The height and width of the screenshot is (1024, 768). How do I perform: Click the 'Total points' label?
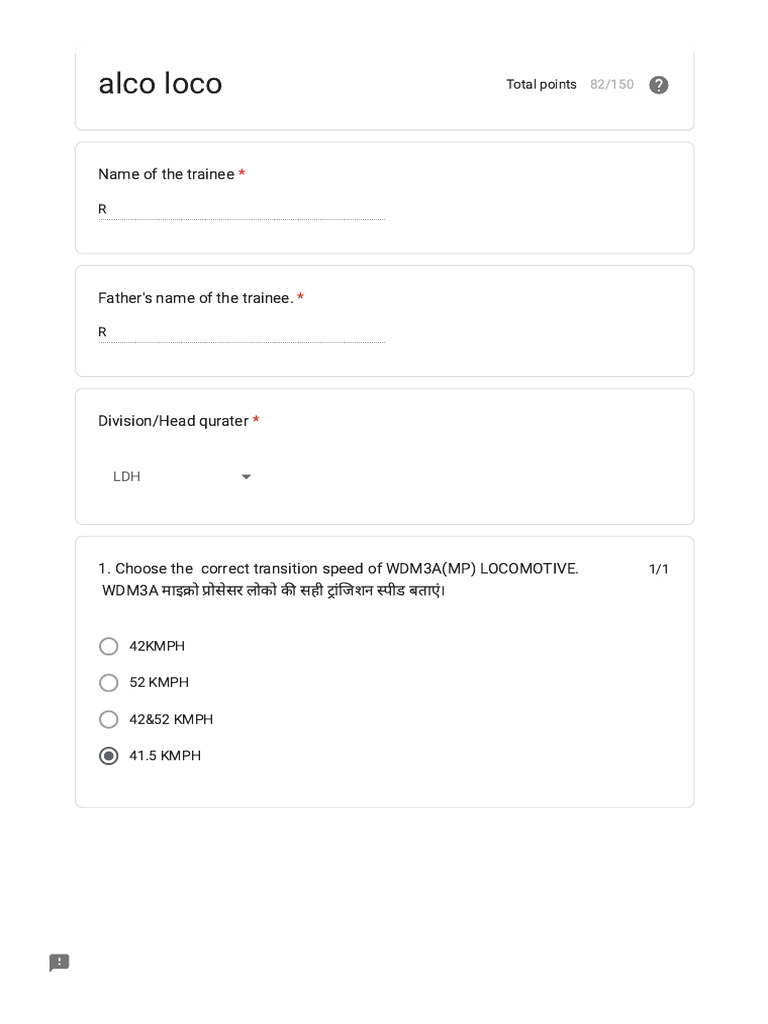(x=541, y=85)
